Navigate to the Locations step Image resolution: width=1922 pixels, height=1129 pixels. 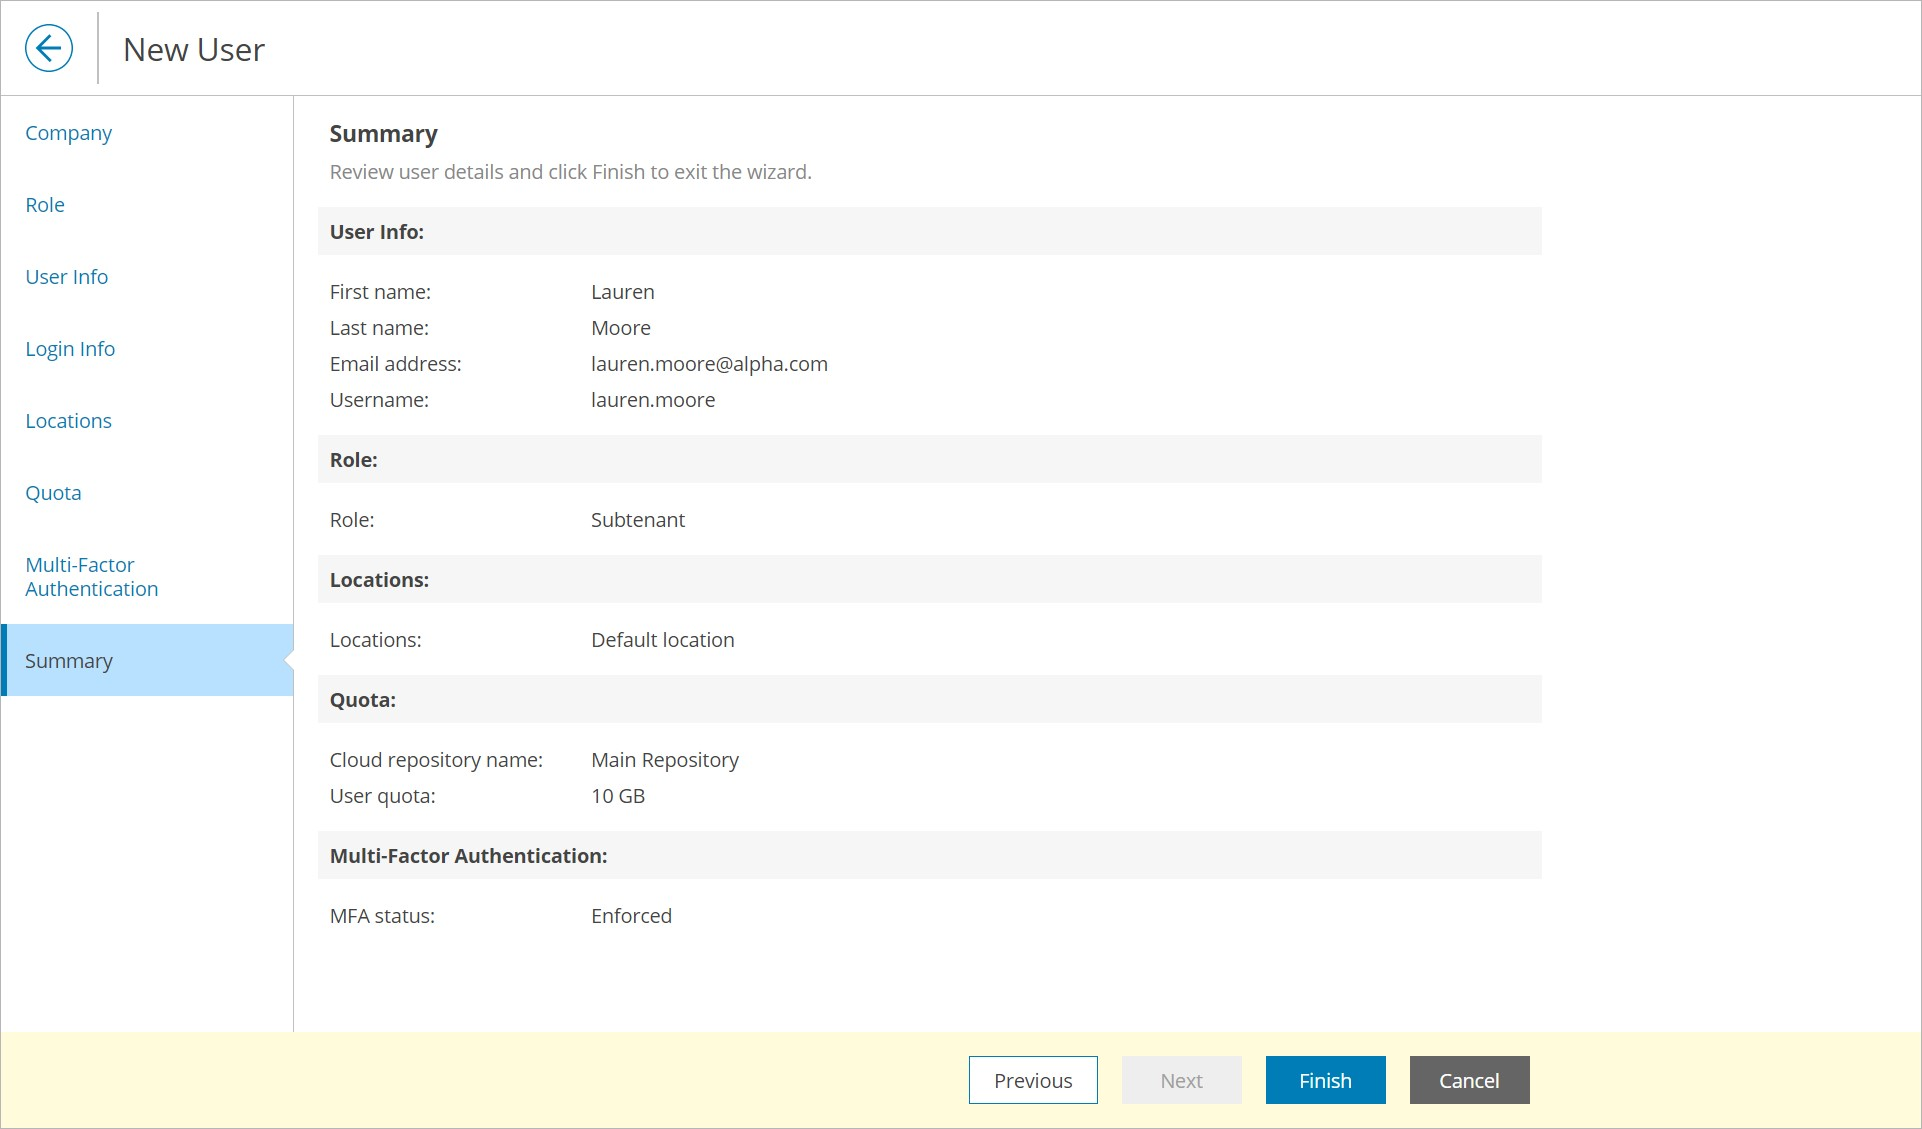(68, 421)
